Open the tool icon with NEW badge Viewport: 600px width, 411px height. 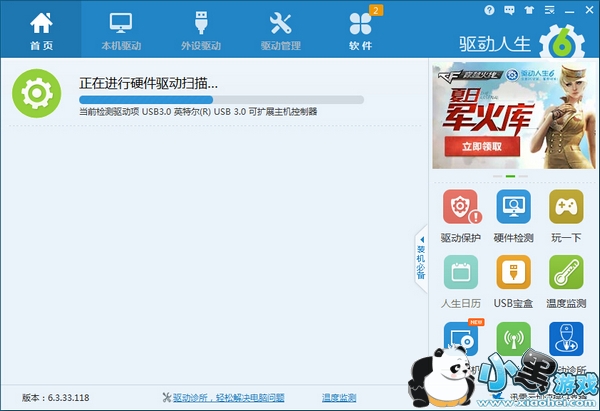point(462,338)
